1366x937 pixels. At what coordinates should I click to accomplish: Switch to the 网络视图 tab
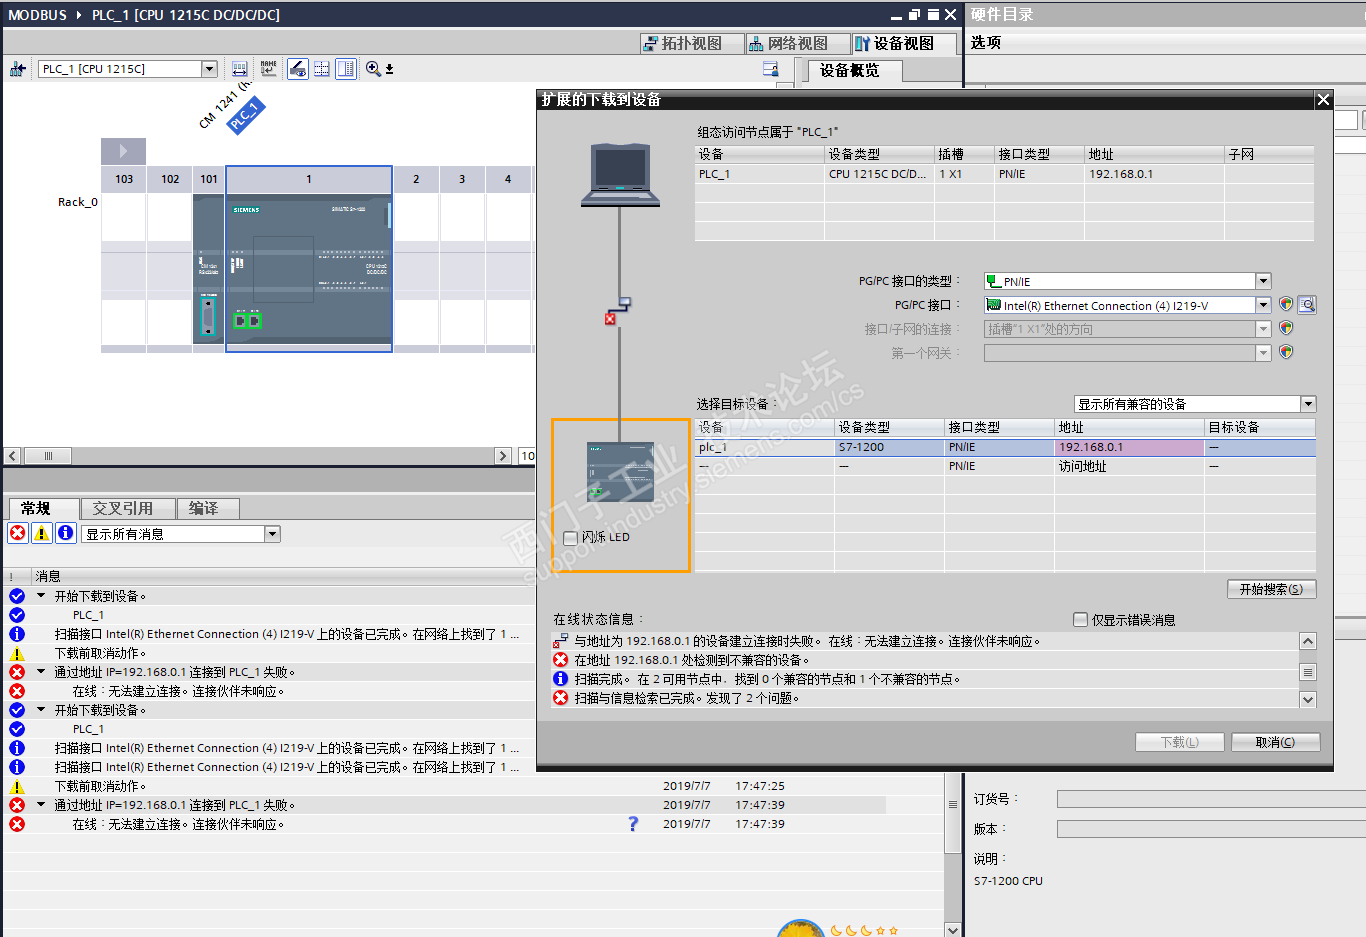coord(799,43)
